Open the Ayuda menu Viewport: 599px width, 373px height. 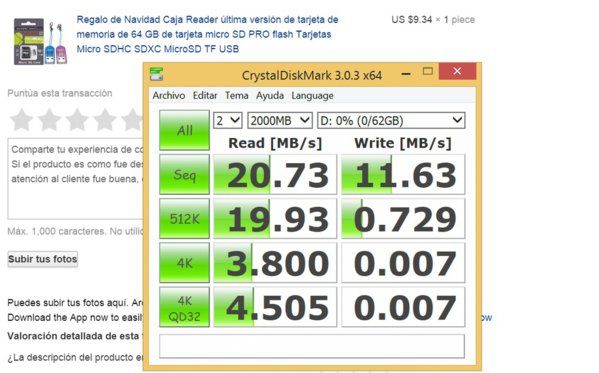pyautogui.click(x=270, y=96)
